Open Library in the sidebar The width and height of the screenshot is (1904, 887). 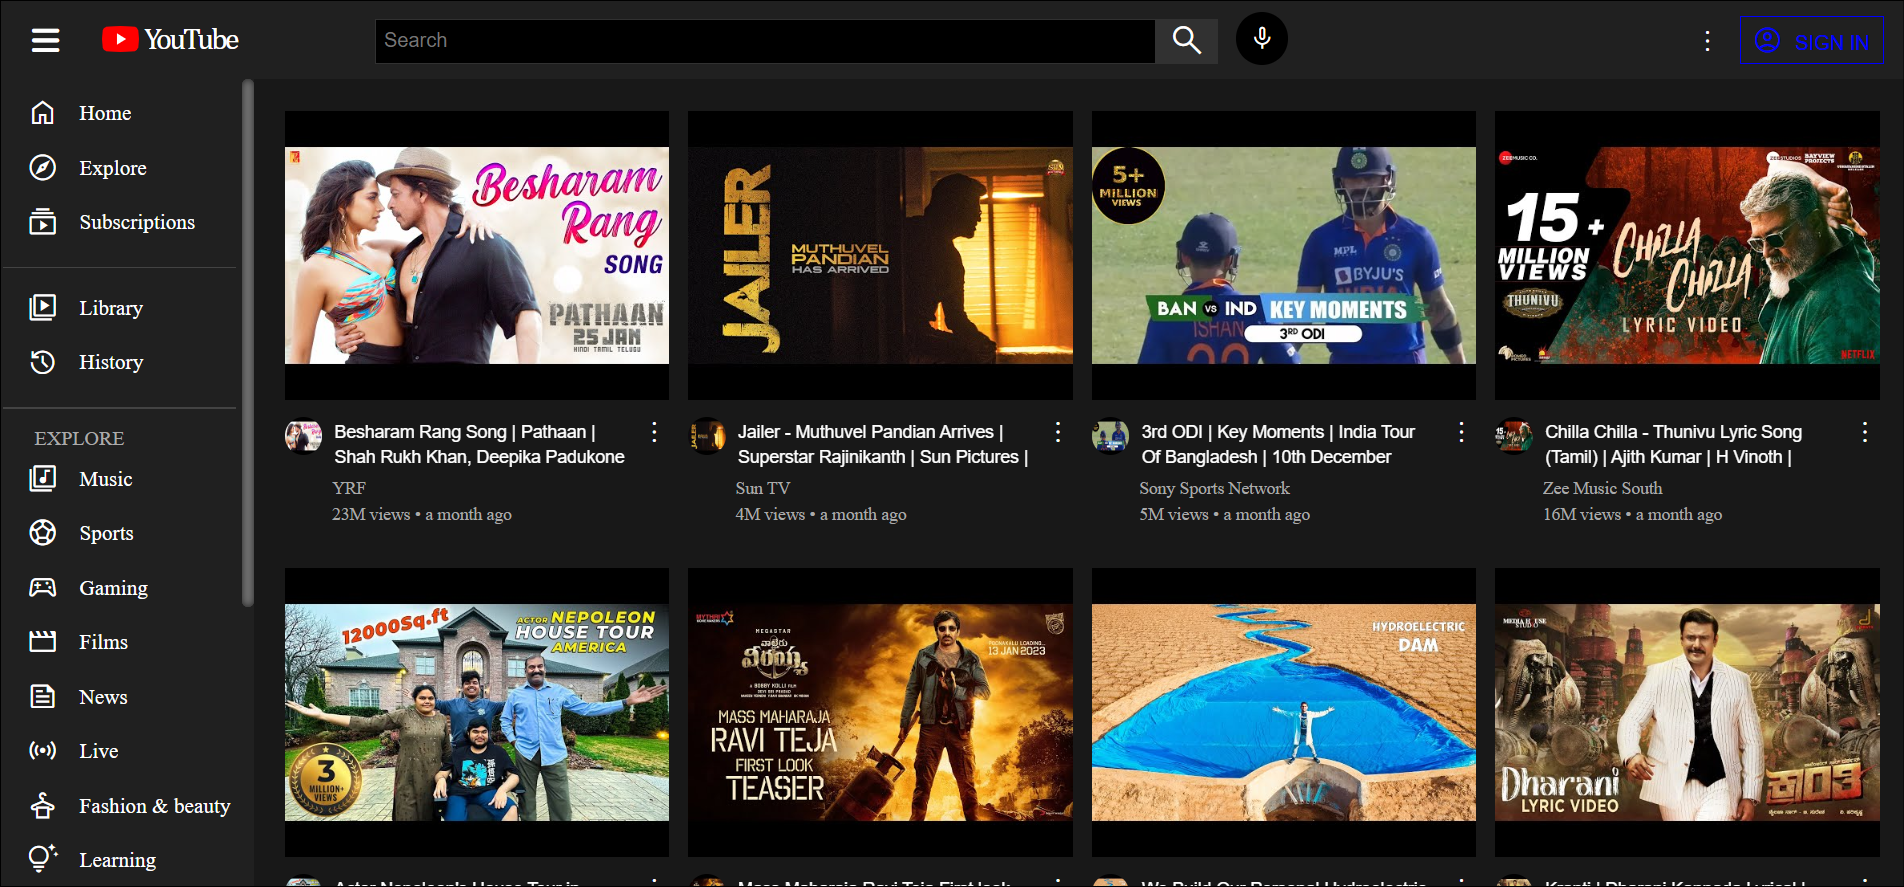click(x=110, y=308)
